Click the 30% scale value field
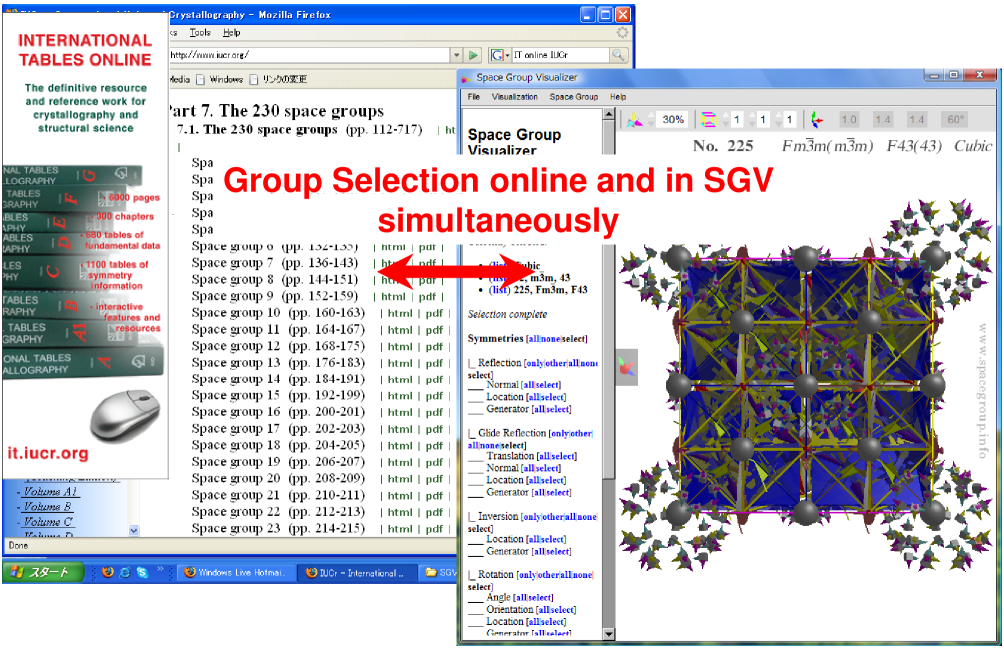Screen dimensions: 1004x650 coord(673,120)
